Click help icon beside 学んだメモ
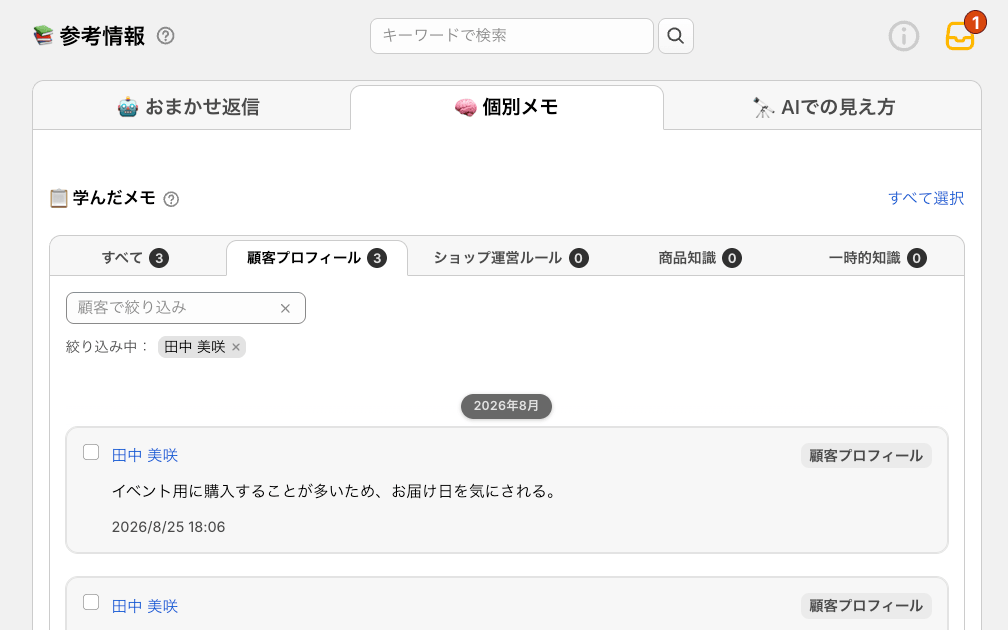 point(171,199)
